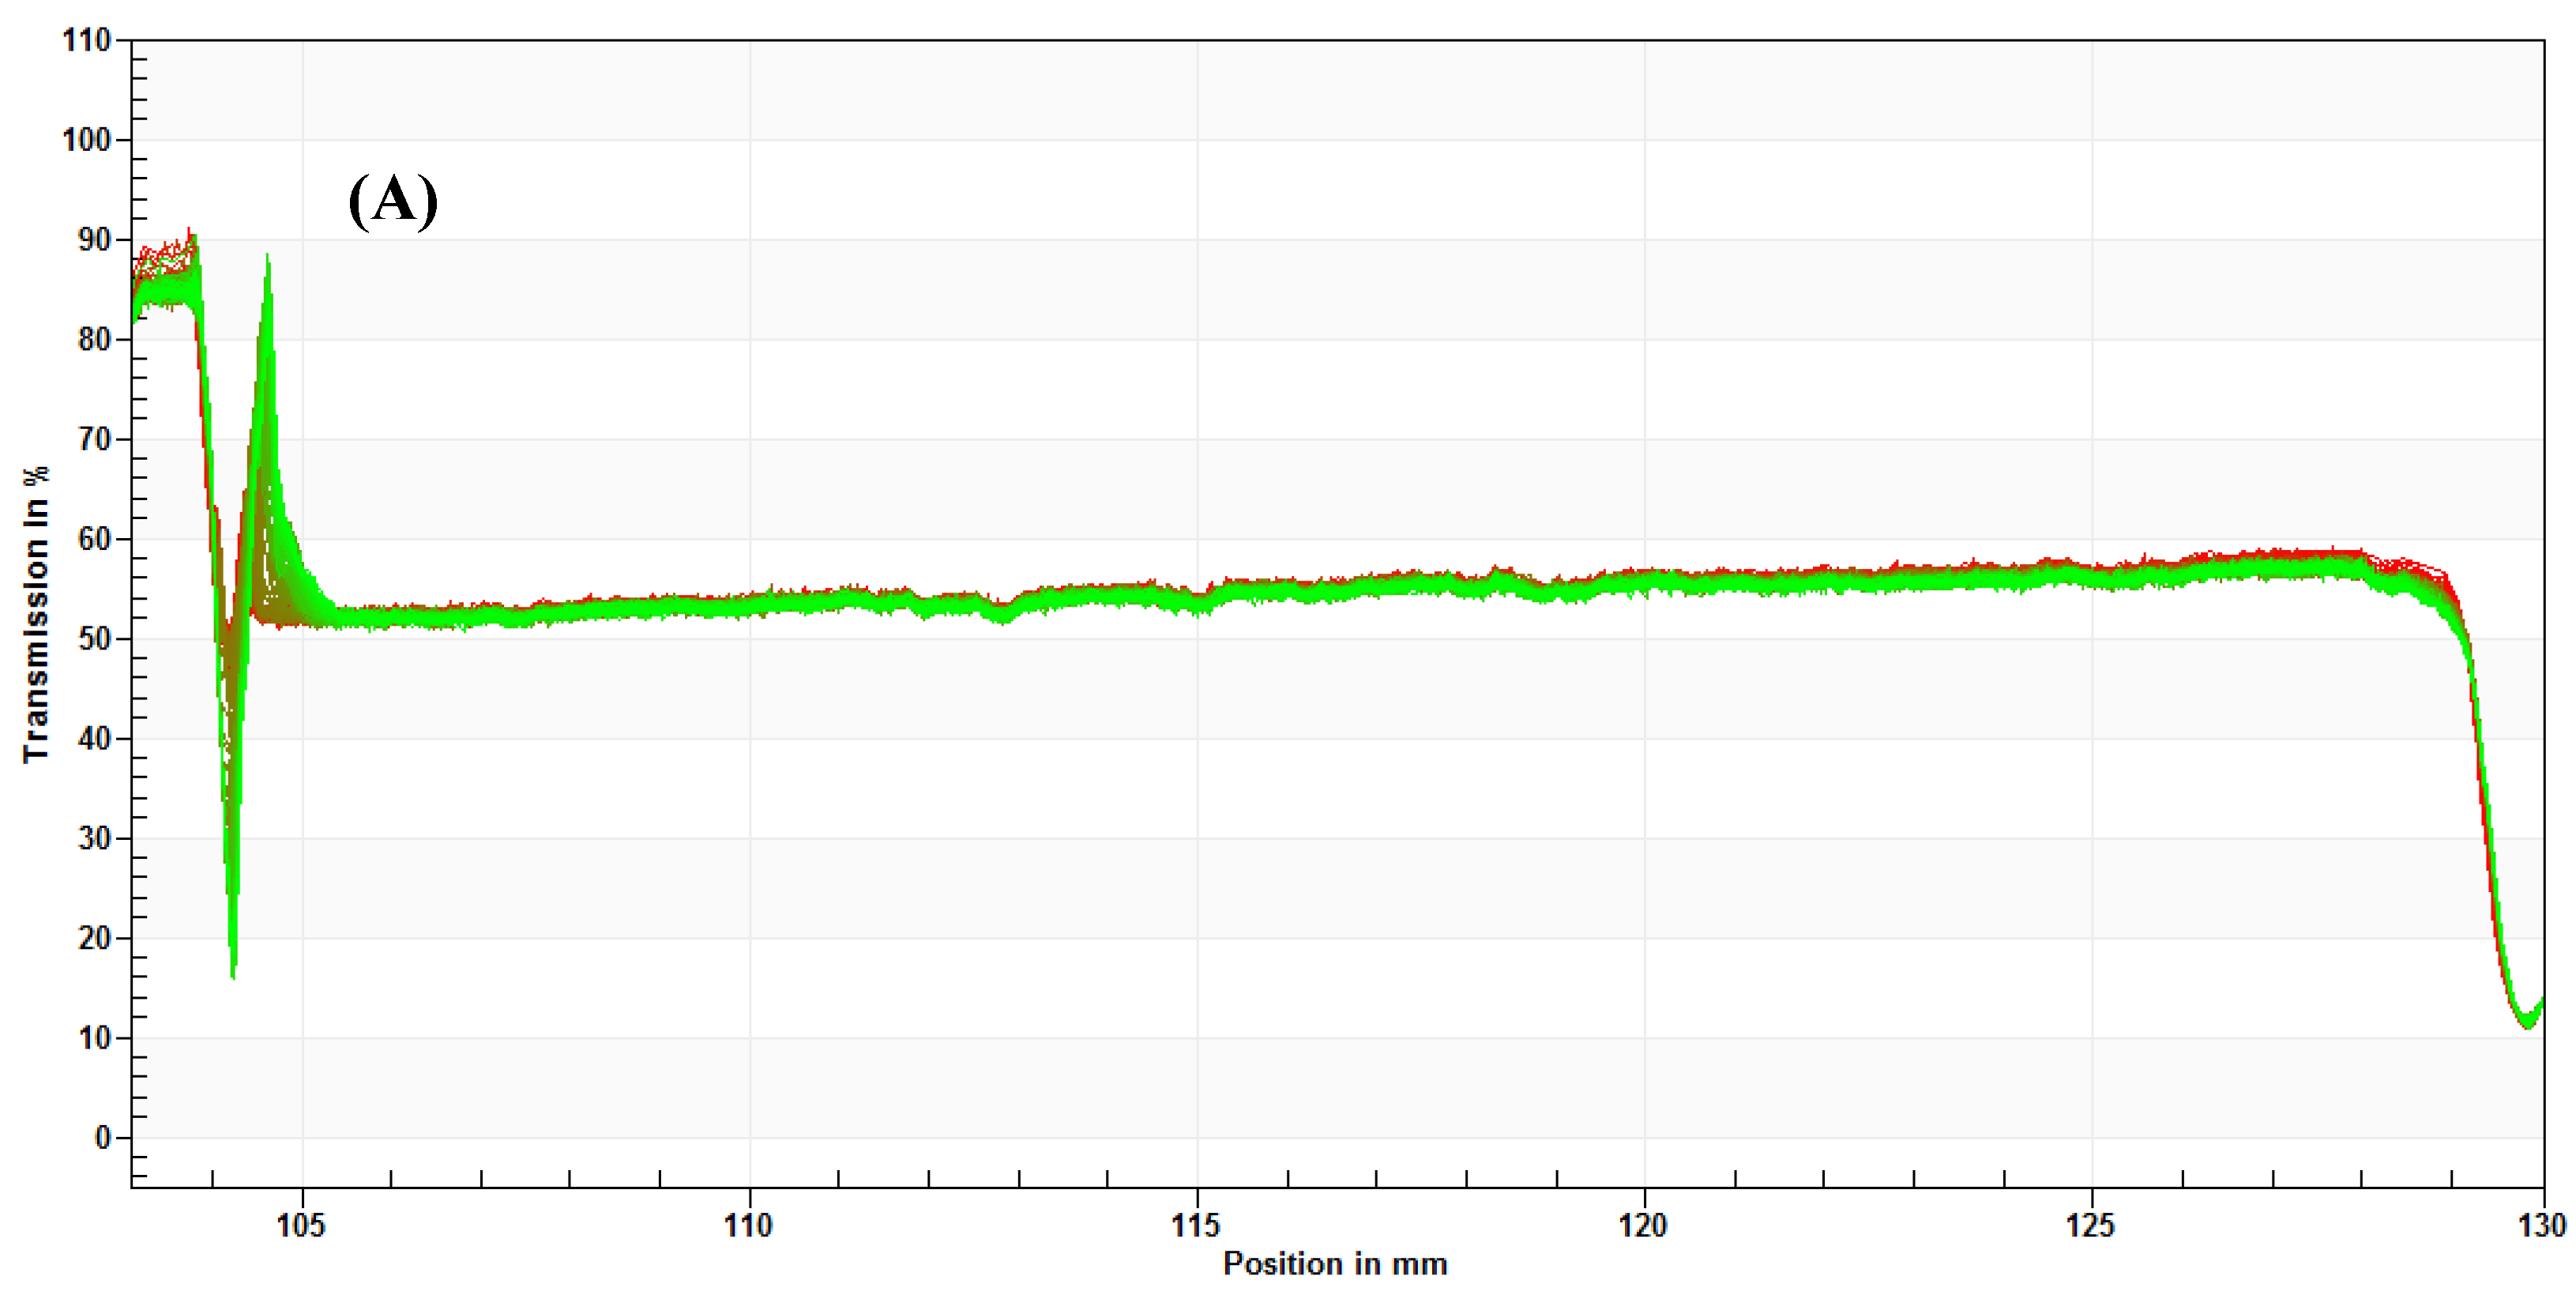Click the 50 y-axis tick label
2576x1295 pixels.
coord(93,639)
